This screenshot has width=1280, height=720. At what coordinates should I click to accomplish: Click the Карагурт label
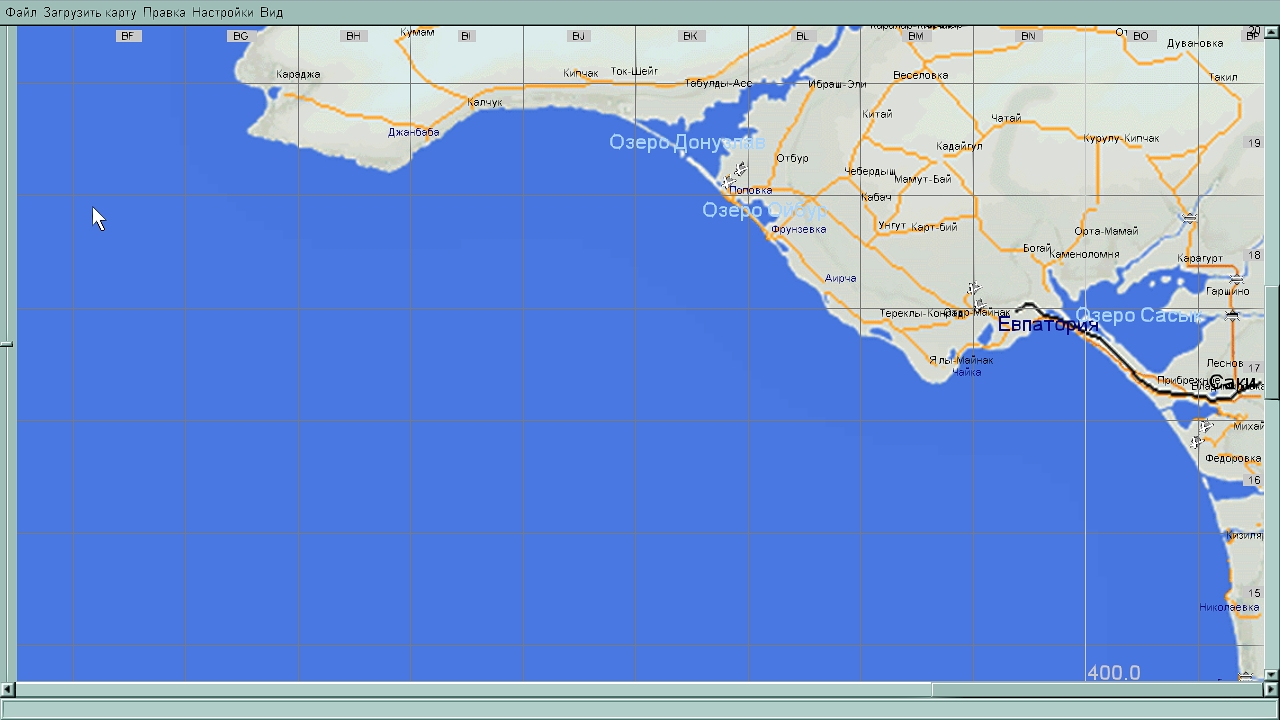[x=1200, y=258]
